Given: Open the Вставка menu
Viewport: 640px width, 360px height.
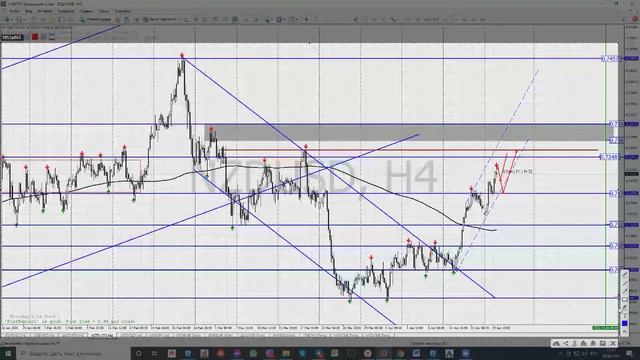Looking at the screenshot, I should click(x=44, y=11).
